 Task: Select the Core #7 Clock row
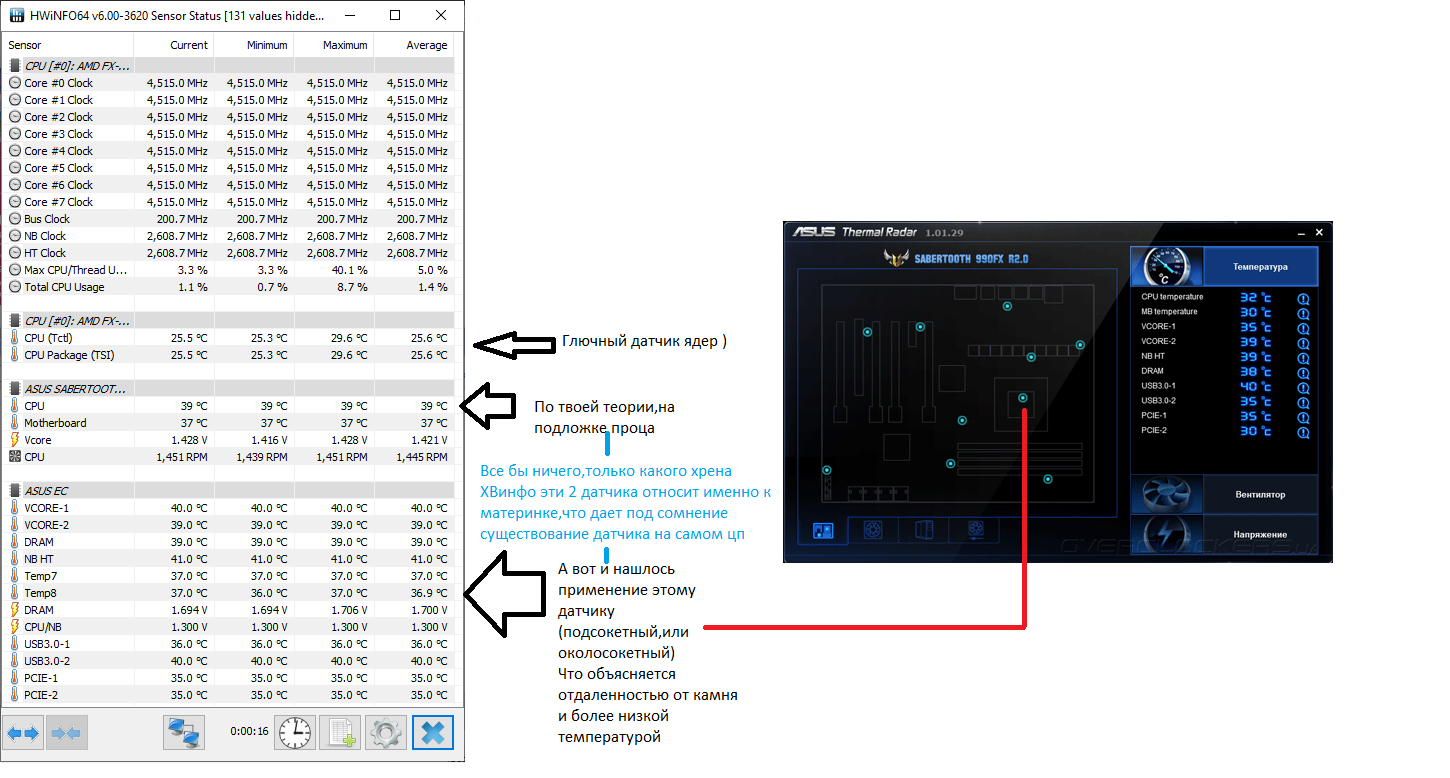click(229, 202)
